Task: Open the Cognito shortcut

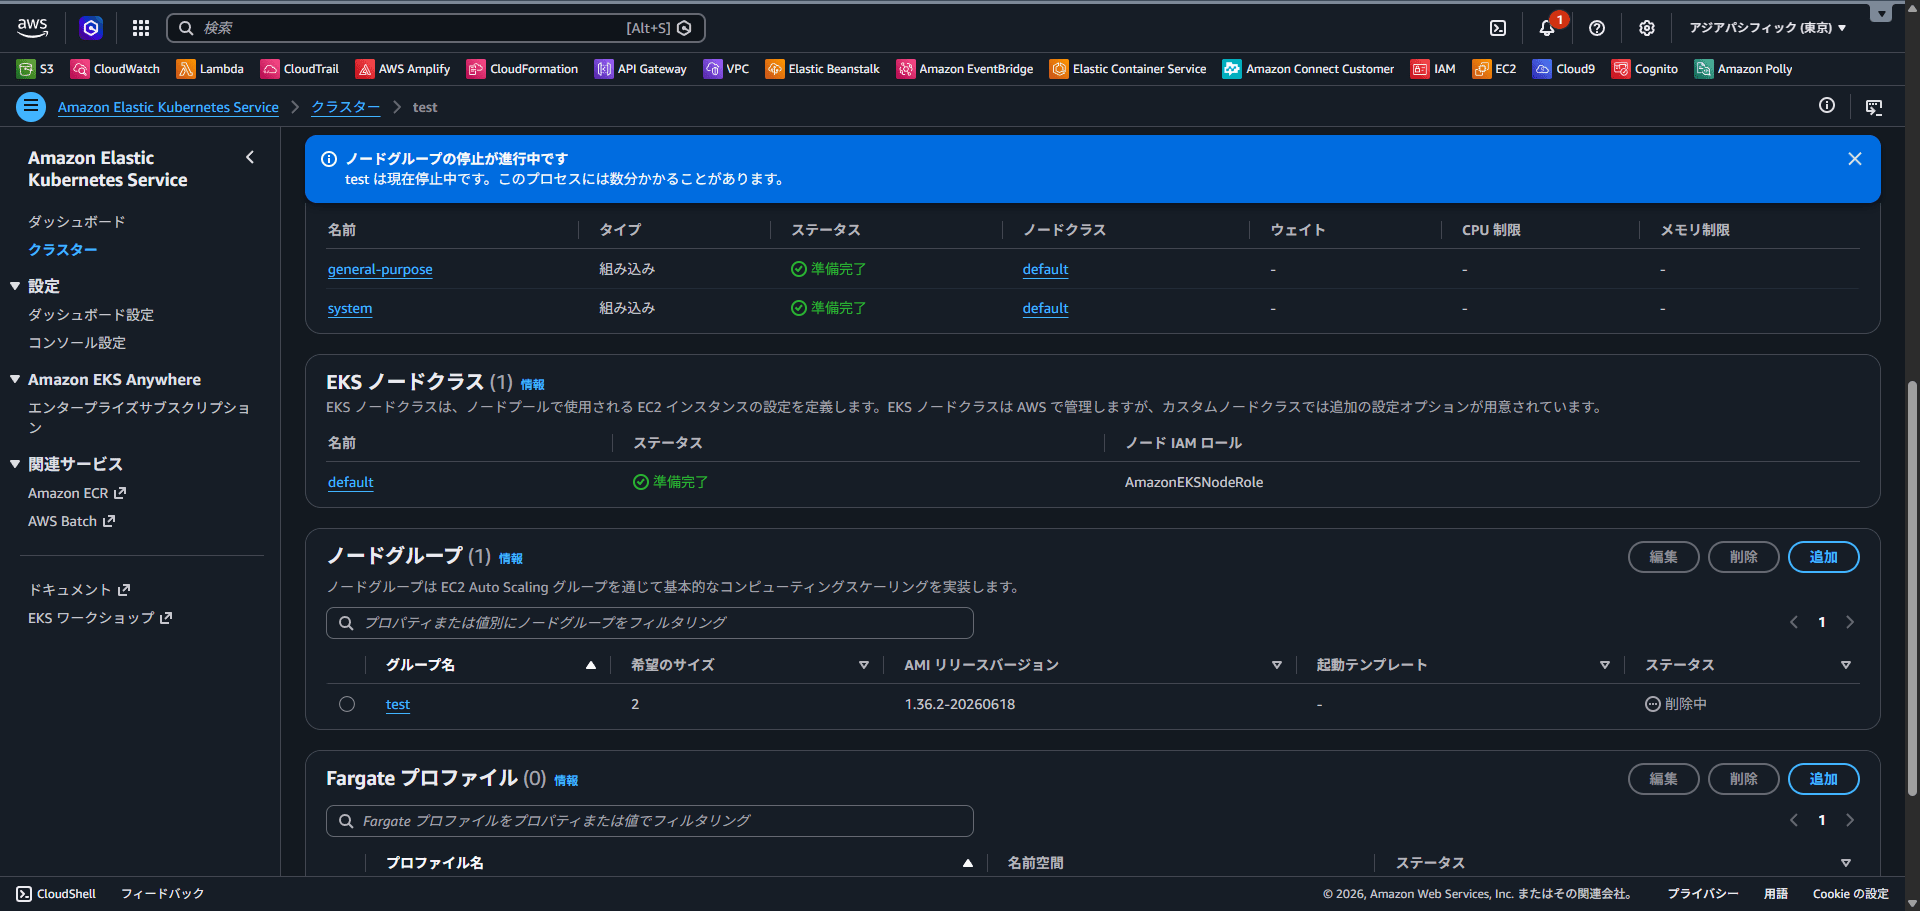Action: pos(1645,69)
